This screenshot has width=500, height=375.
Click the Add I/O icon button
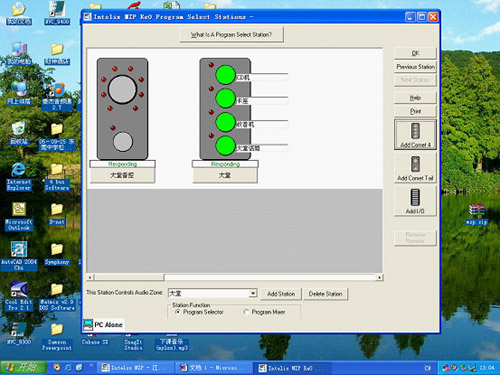(415, 201)
